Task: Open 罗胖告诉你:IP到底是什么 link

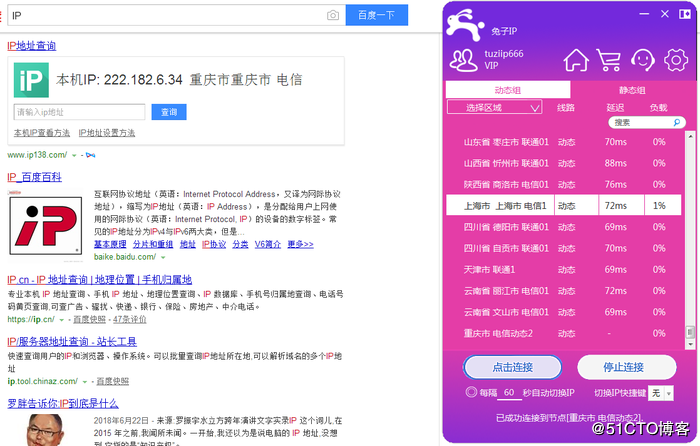Action: (x=62, y=404)
